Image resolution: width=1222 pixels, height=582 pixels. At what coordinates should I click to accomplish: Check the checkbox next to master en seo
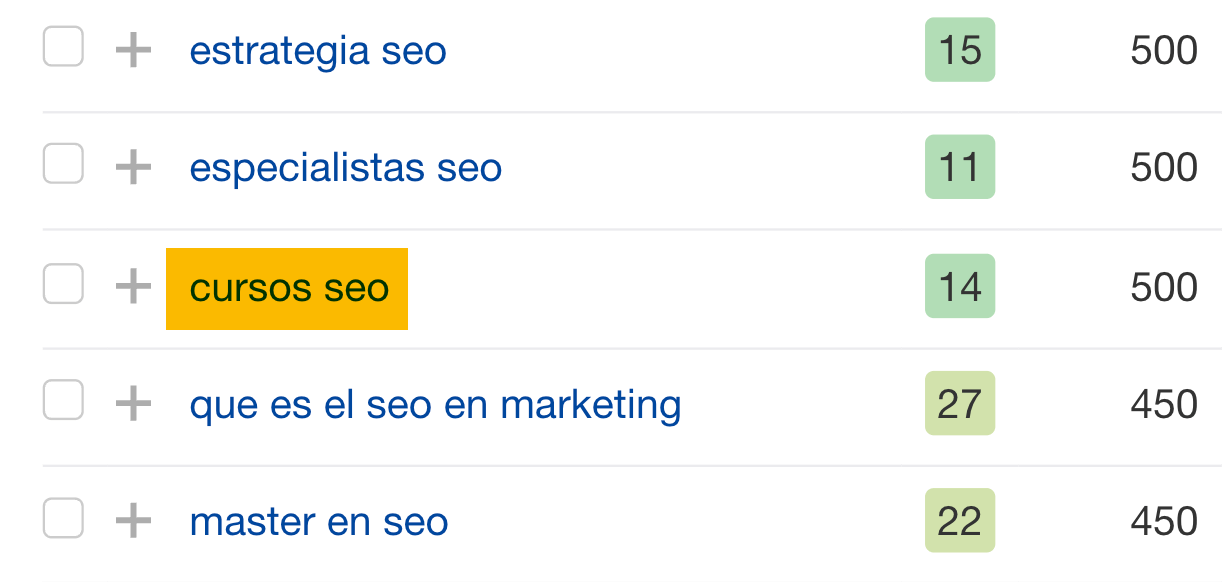point(62,520)
